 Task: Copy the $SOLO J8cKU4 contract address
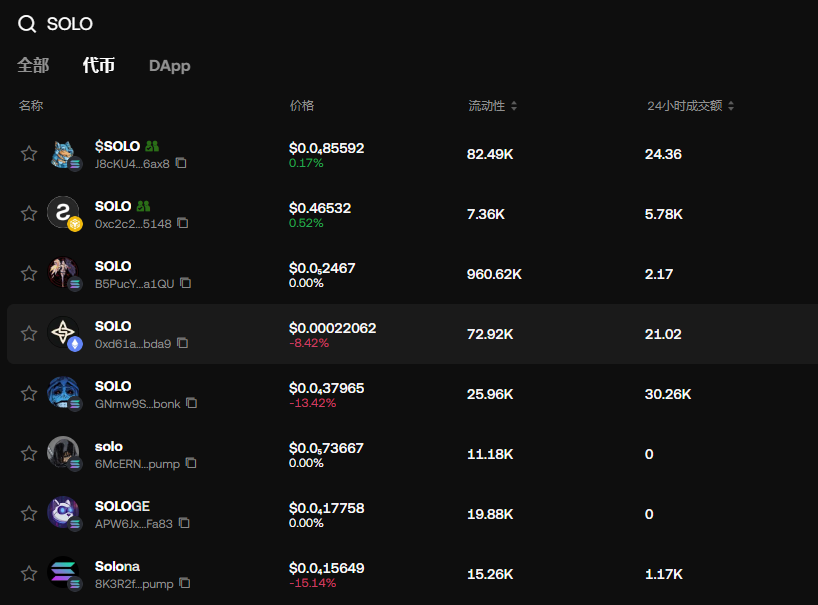[181, 163]
